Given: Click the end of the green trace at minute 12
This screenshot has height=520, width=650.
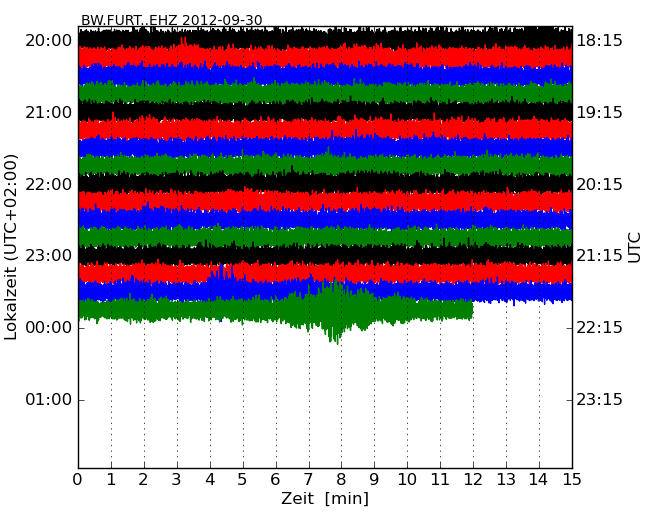Looking at the screenshot, I should click(x=472, y=311).
